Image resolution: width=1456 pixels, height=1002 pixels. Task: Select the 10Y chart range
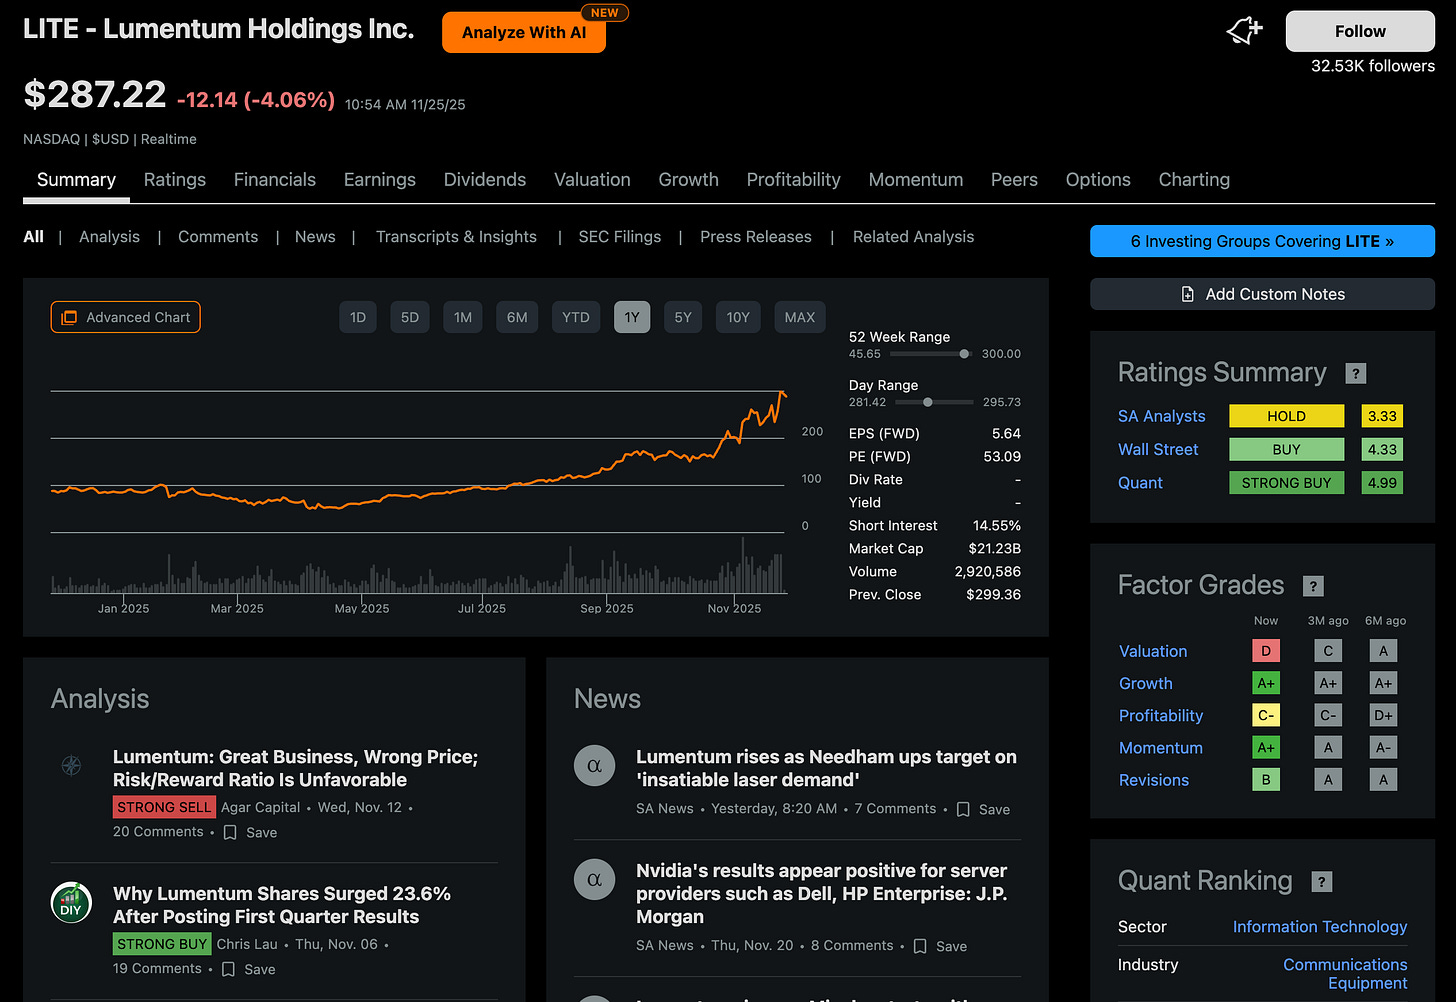(738, 317)
